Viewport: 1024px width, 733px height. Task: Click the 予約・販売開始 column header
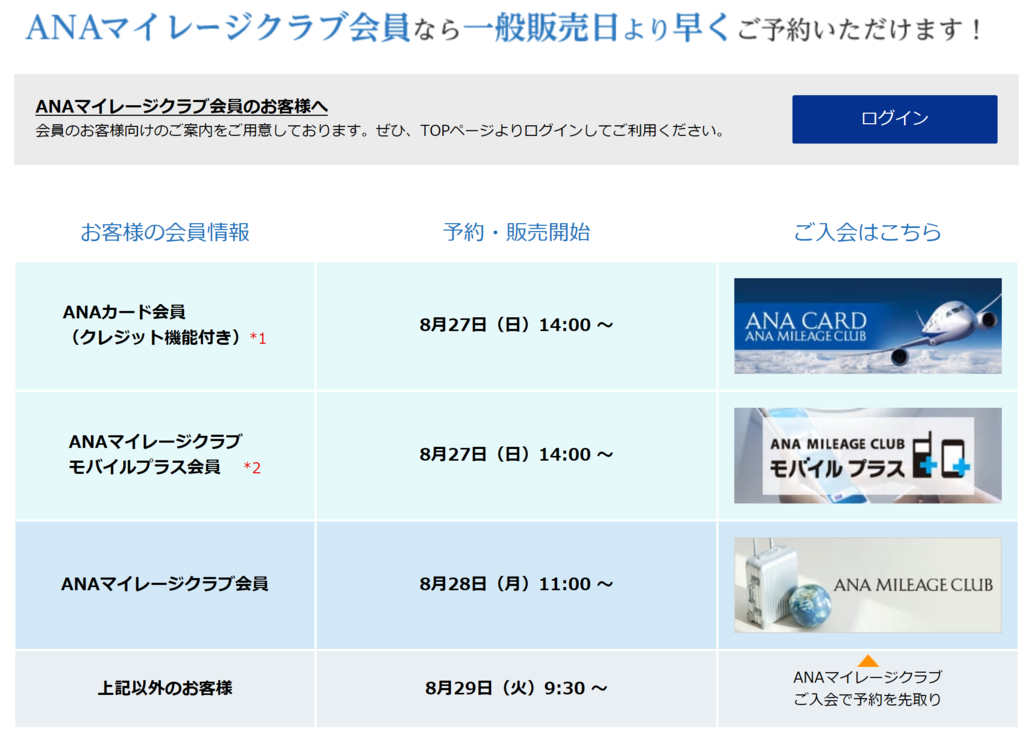[x=516, y=232]
